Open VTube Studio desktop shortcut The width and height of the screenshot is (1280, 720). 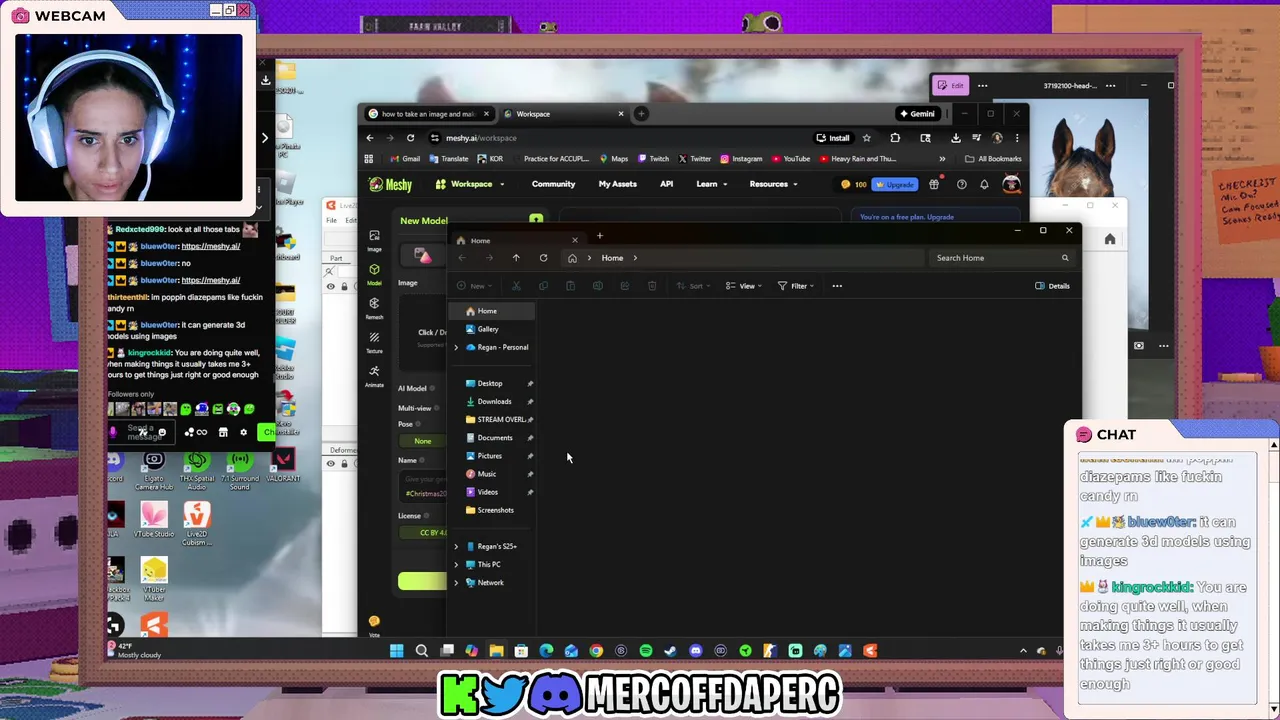click(x=154, y=519)
